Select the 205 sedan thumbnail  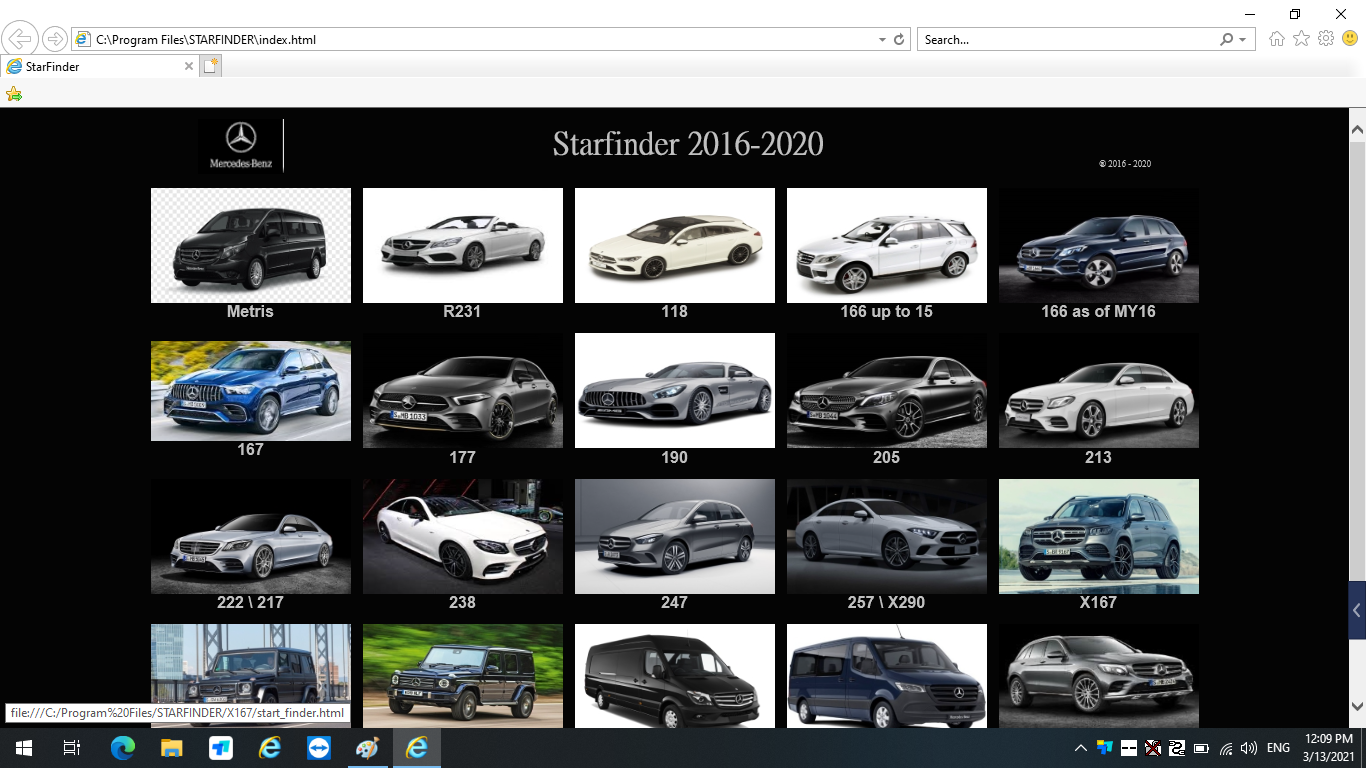pyautogui.click(x=887, y=391)
